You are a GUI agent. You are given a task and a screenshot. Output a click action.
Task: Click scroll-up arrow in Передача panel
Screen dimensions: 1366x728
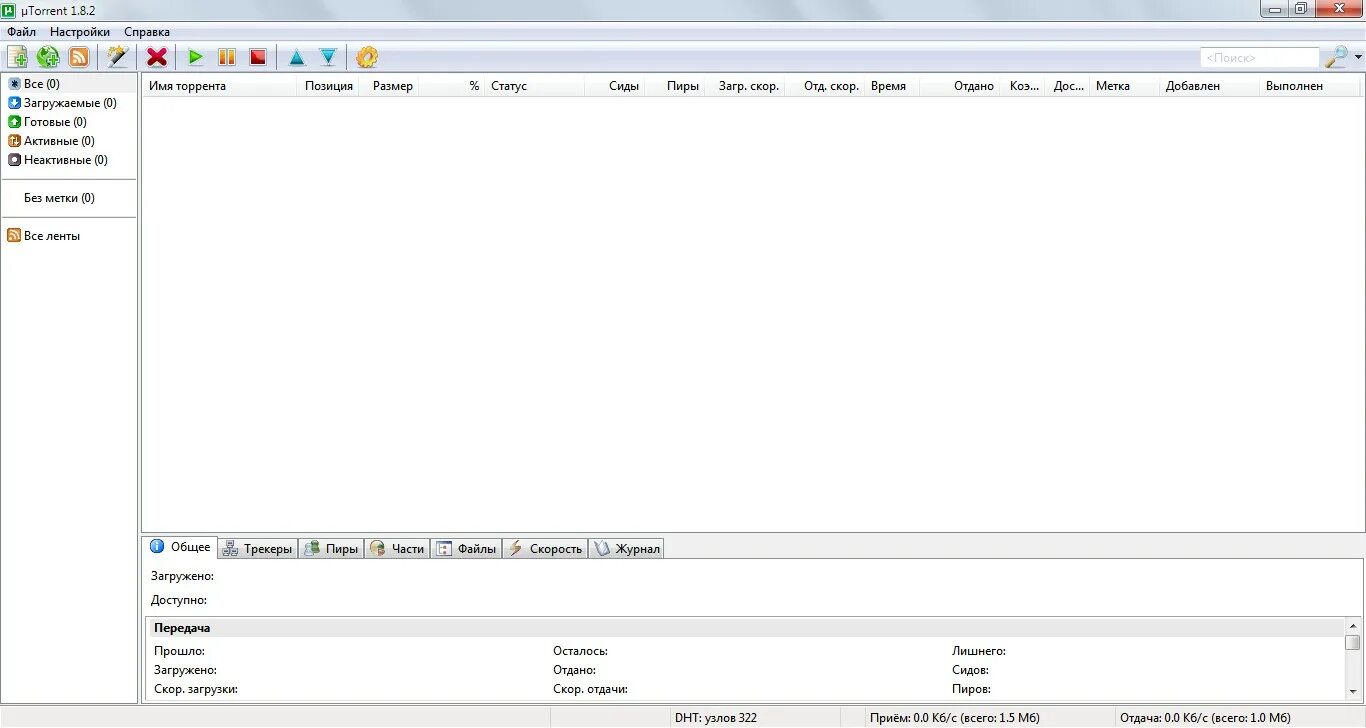[x=1353, y=626]
